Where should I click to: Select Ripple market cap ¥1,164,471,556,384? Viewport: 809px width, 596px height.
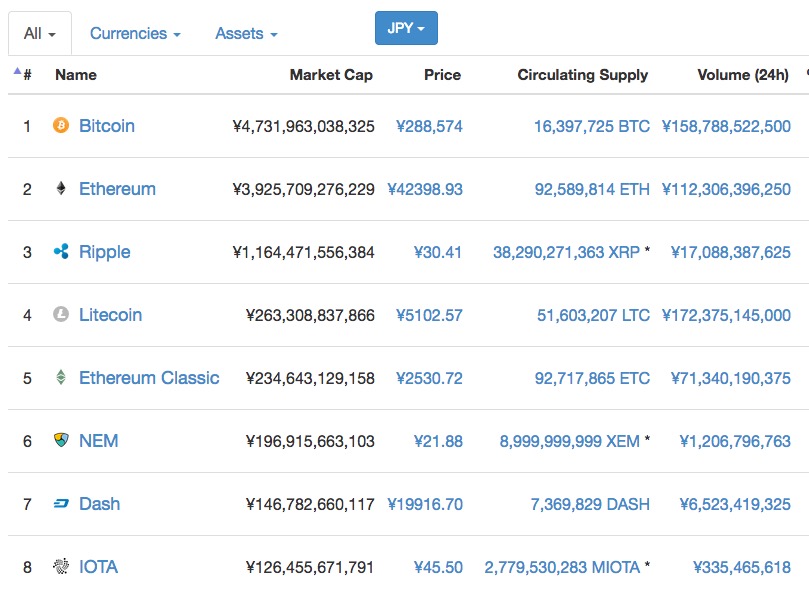tap(303, 252)
